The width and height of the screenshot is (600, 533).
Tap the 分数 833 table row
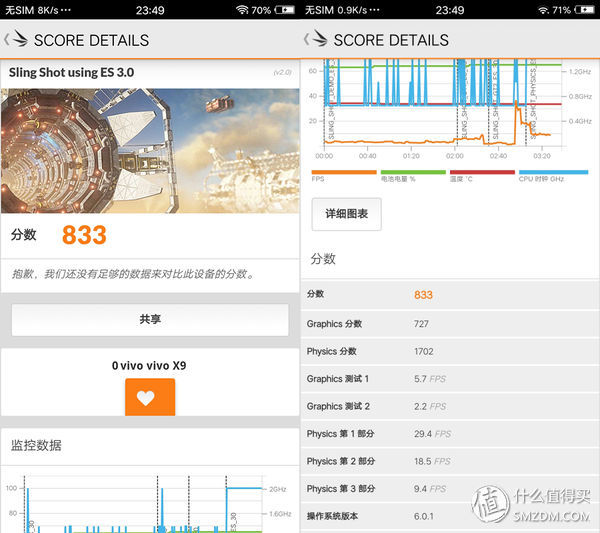click(x=450, y=295)
